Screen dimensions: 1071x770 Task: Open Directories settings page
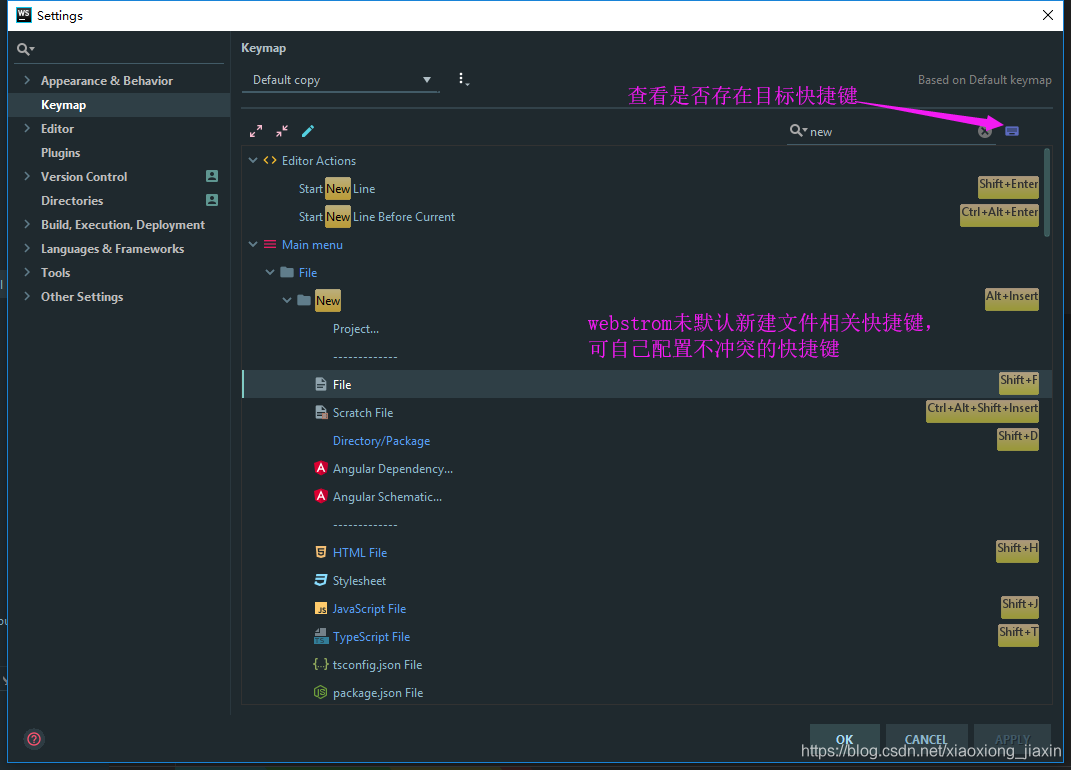pos(72,200)
